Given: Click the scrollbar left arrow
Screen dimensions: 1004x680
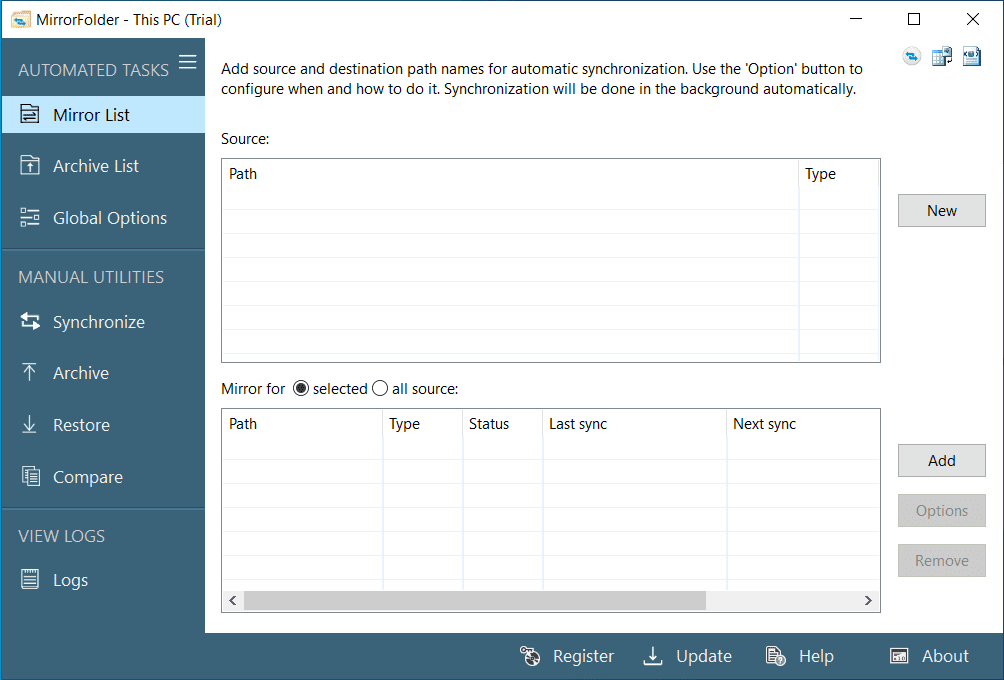Looking at the screenshot, I should [x=233, y=601].
